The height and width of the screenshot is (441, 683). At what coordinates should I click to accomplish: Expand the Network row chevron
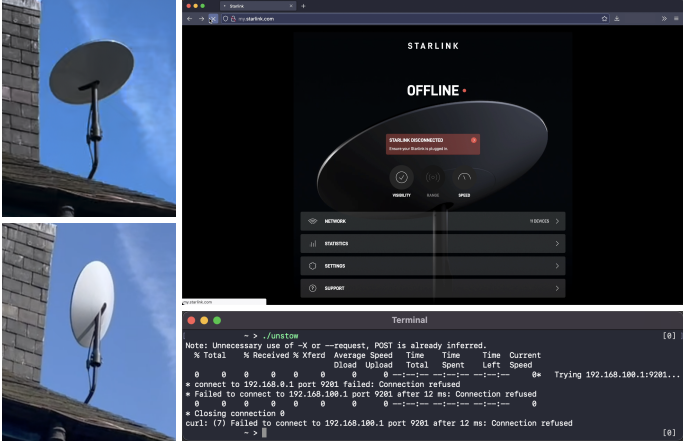557,220
